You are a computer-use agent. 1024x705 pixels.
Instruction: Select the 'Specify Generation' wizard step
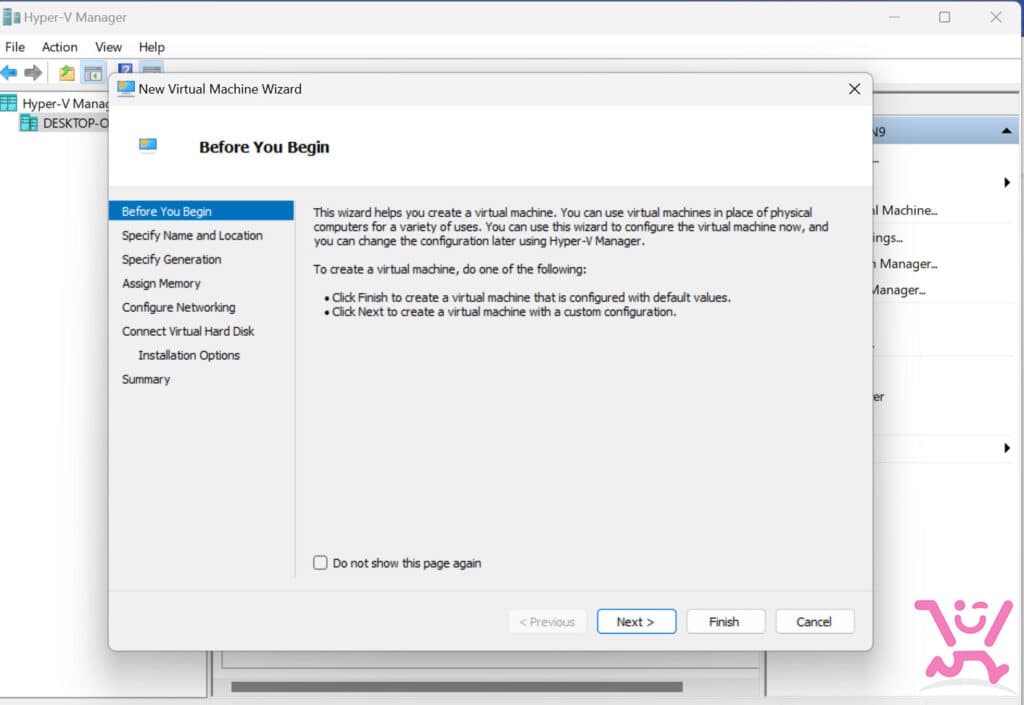point(172,259)
